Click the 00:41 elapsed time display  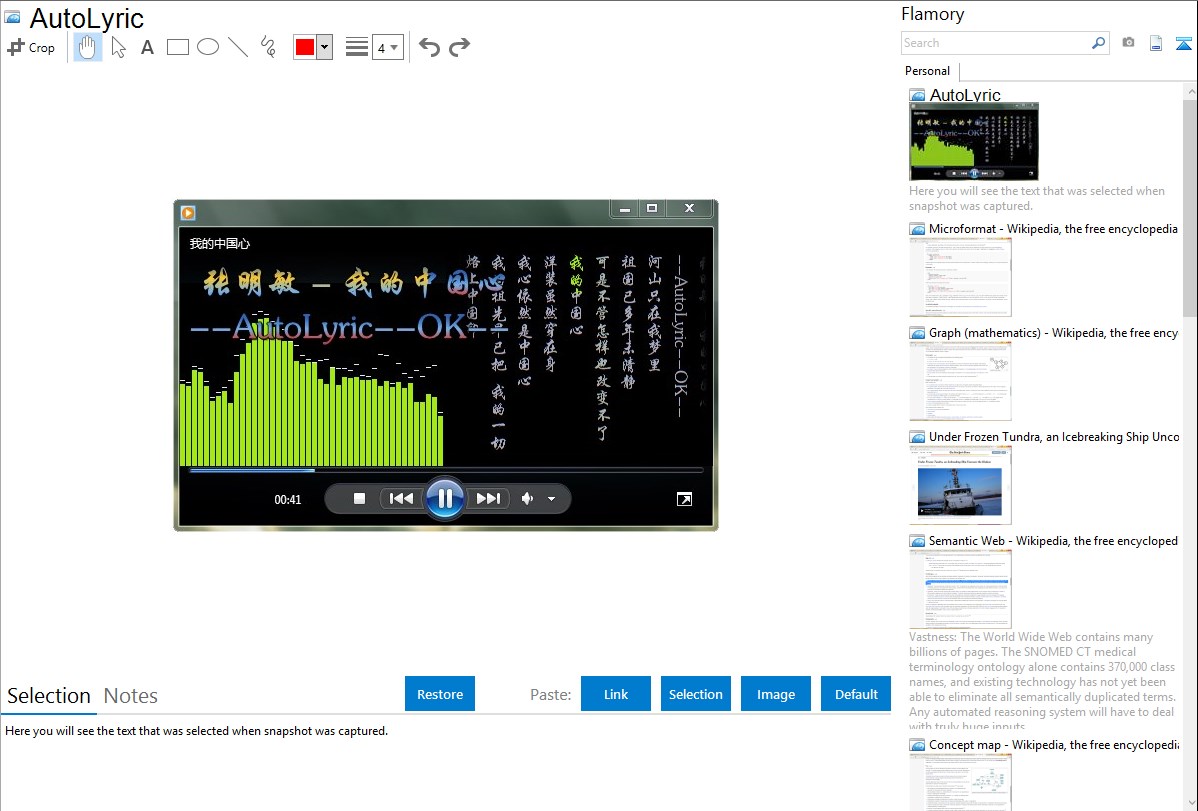pyautogui.click(x=288, y=500)
